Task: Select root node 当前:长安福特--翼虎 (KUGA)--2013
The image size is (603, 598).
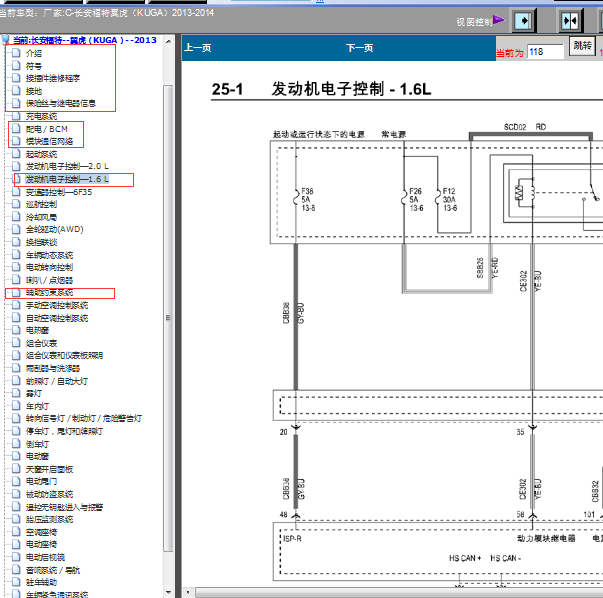Action: pyautogui.click(x=85, y=40)
